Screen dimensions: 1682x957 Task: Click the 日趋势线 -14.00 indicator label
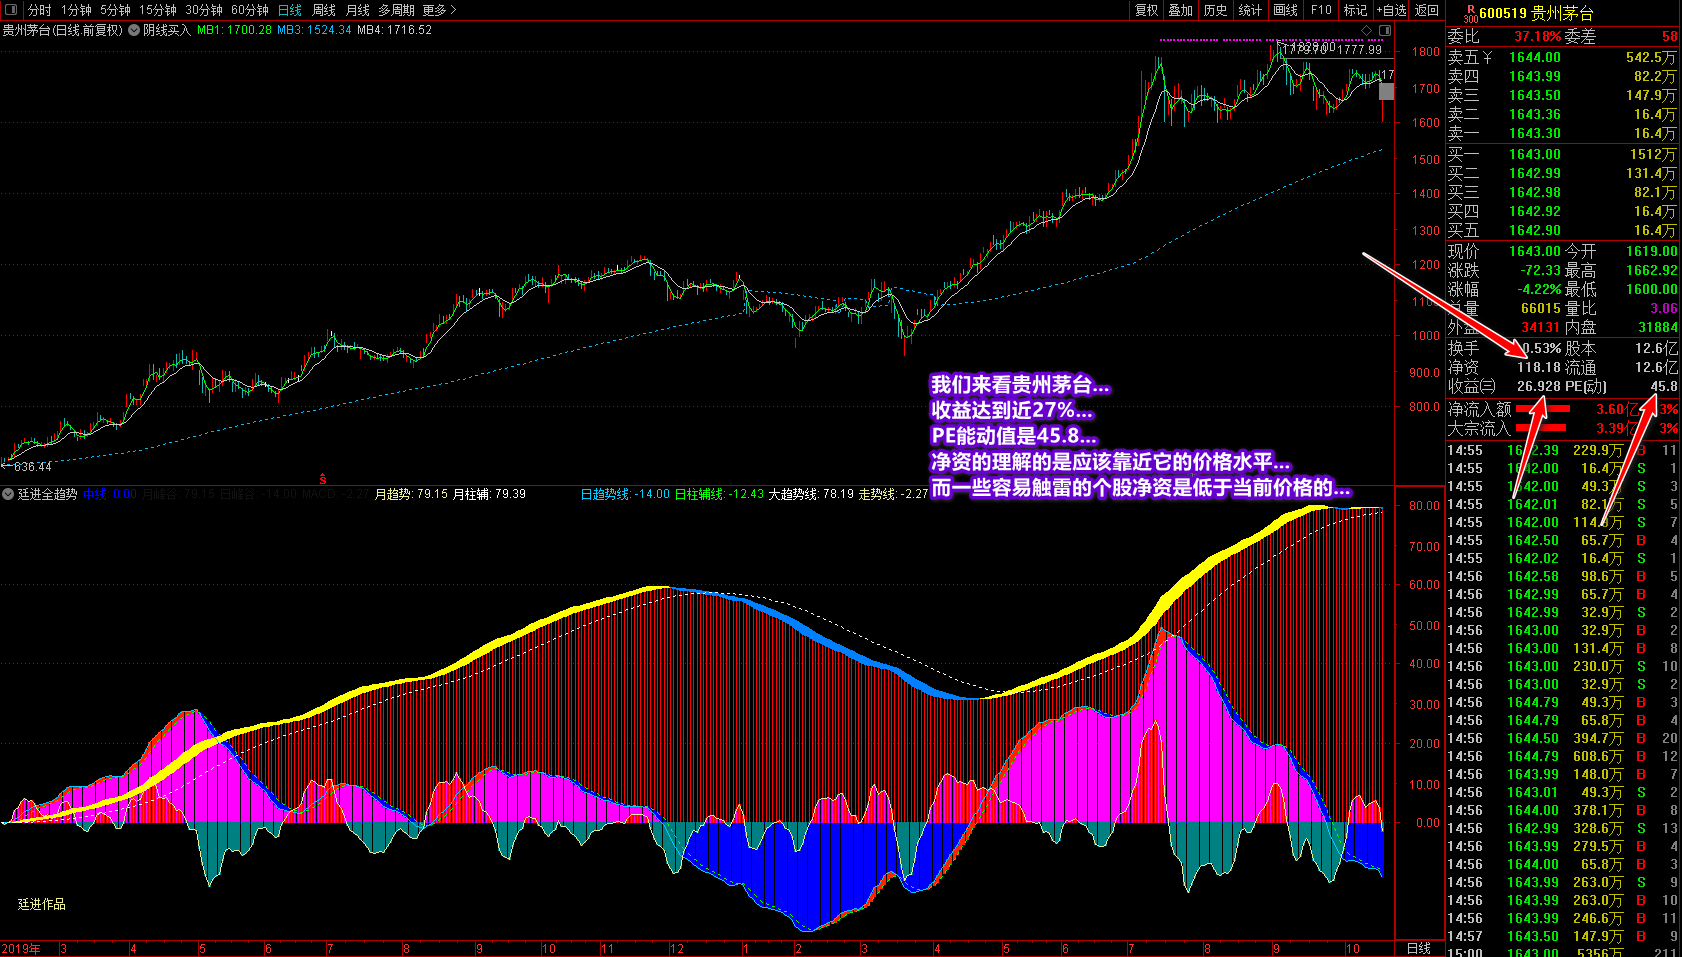(x=625, y=494)
